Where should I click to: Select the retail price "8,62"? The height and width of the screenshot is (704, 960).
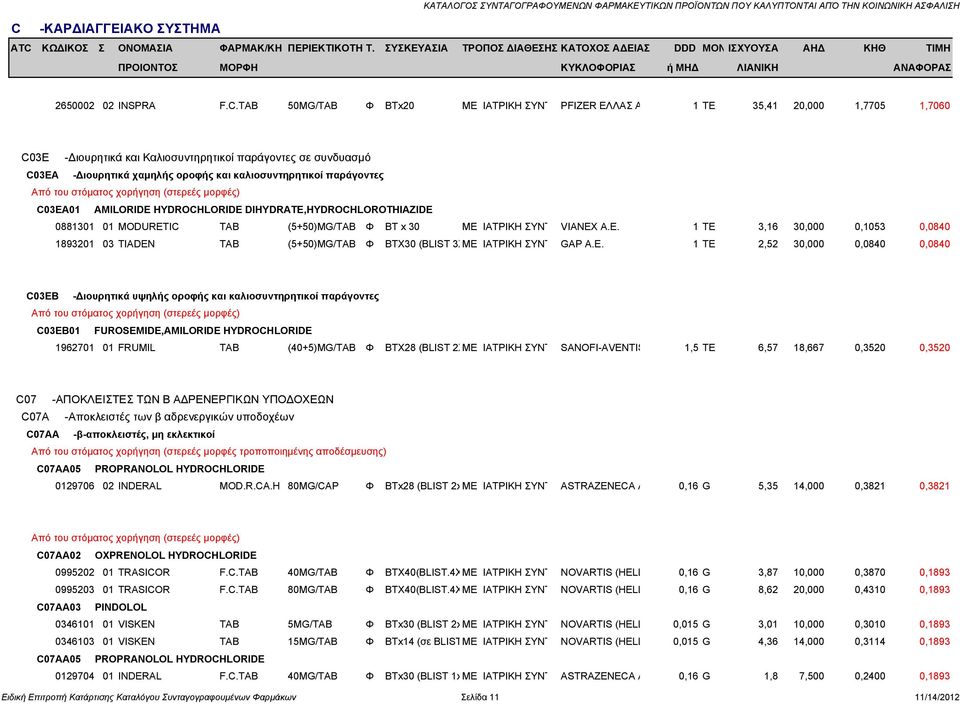(768, 590)
